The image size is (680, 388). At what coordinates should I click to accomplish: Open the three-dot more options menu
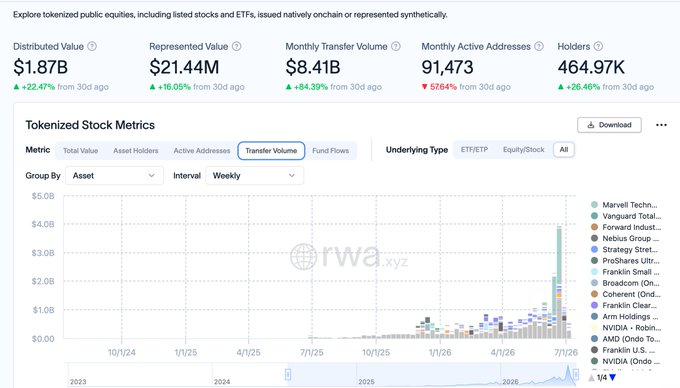pyautogui.click(x=661, y=125)
